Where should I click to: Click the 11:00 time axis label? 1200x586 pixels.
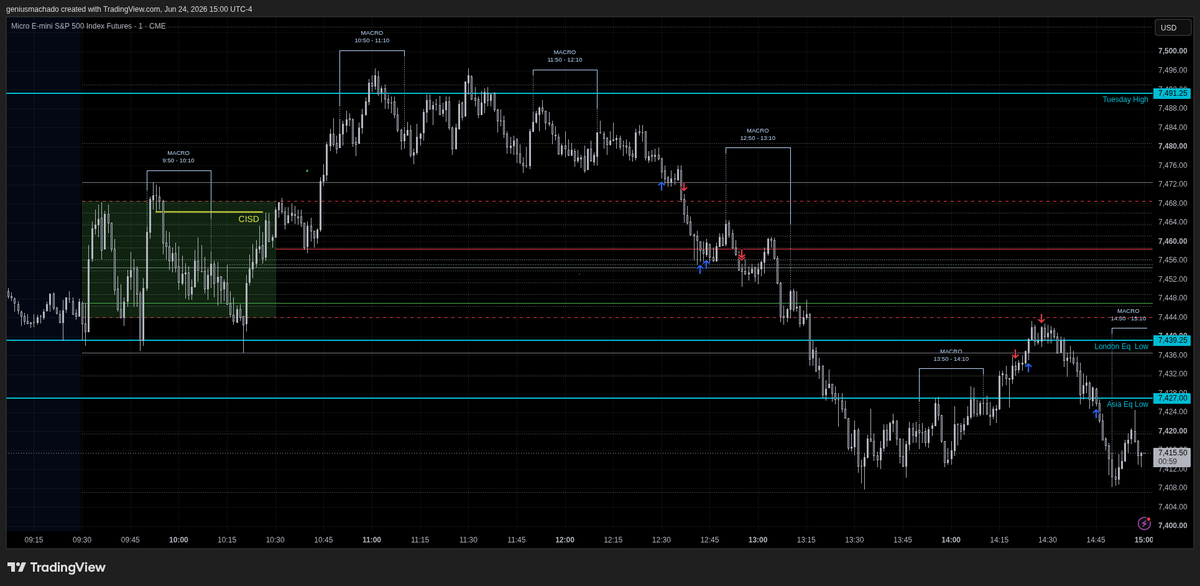click(372, 540)
